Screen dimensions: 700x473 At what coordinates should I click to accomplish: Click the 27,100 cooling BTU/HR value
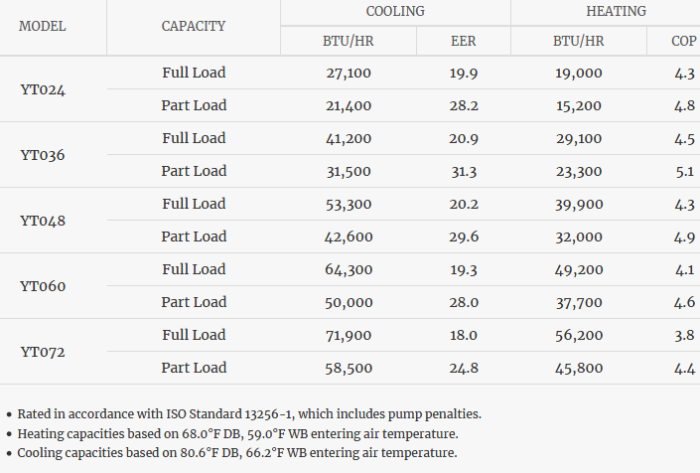(x=349, y=73)
